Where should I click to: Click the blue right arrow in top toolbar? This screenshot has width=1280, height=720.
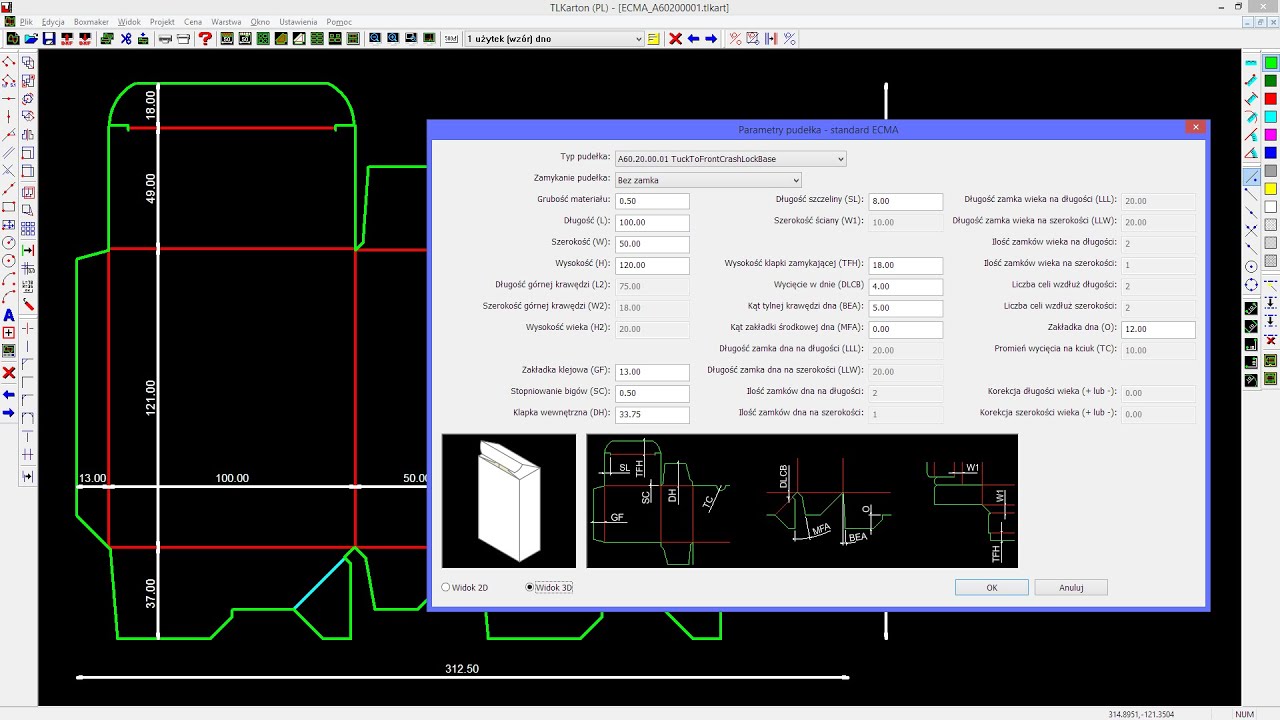[x=711, y=39]
